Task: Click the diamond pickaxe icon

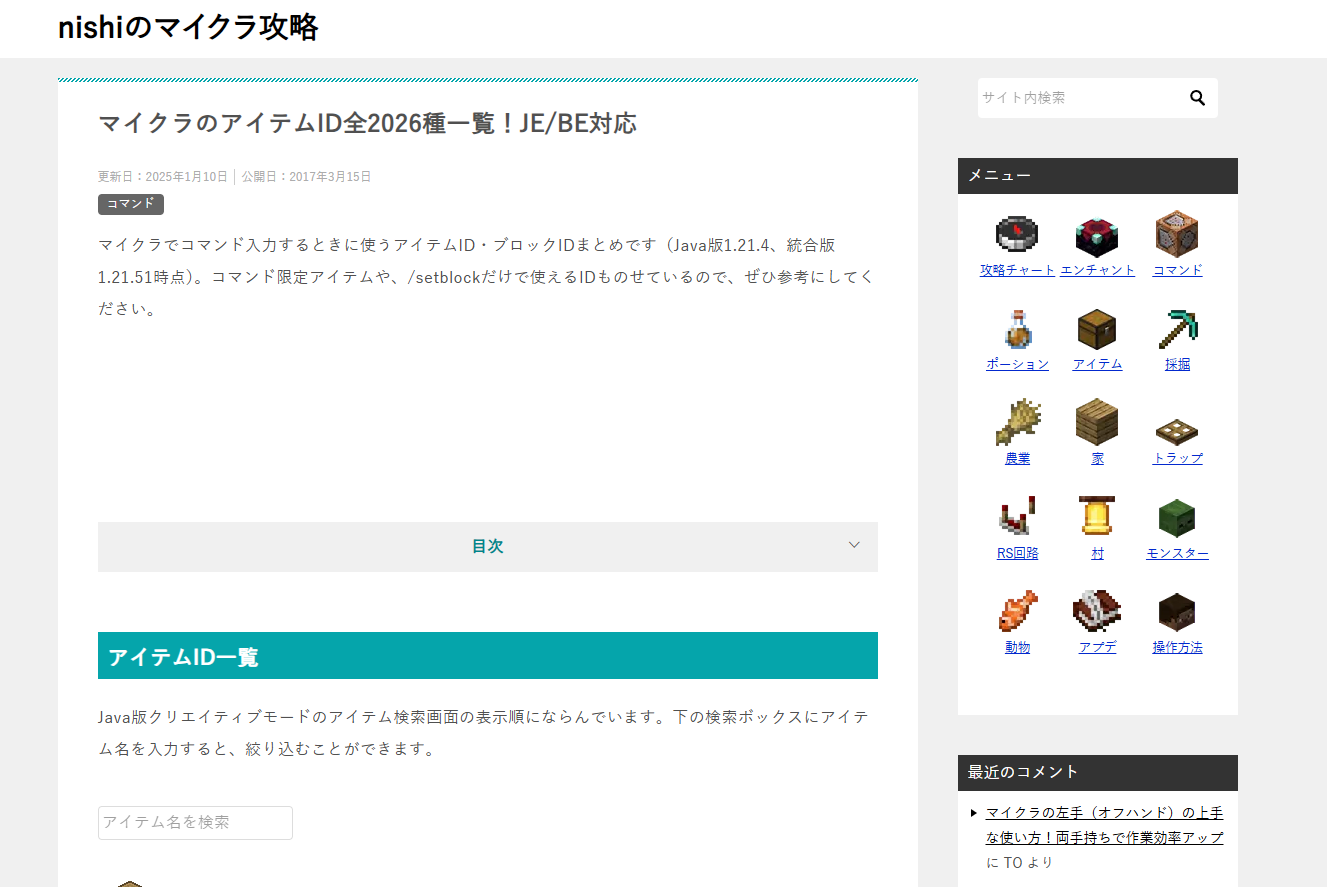Action: [1177, 328]
